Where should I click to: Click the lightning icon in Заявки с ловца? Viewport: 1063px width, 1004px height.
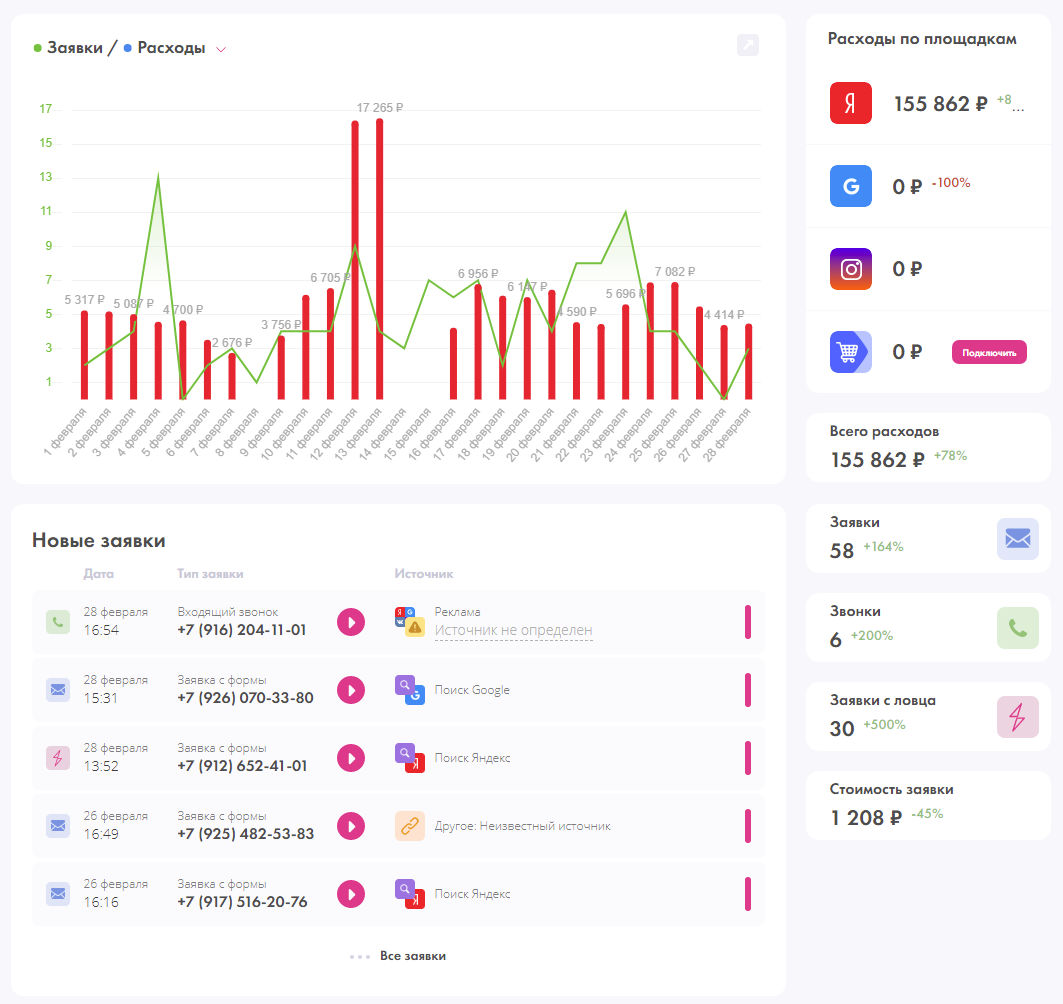(1018, 717)
